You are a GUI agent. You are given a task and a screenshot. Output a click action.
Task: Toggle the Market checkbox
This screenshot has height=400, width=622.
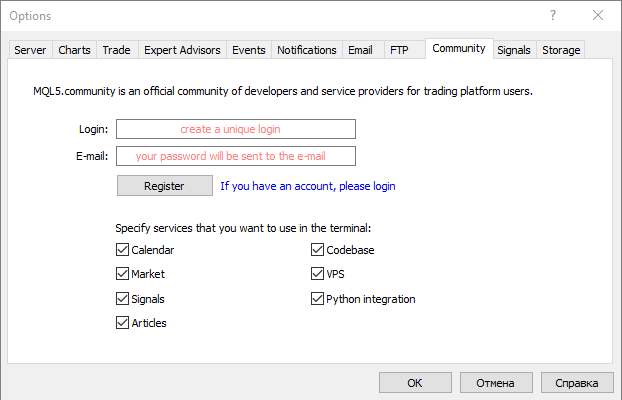123,274
